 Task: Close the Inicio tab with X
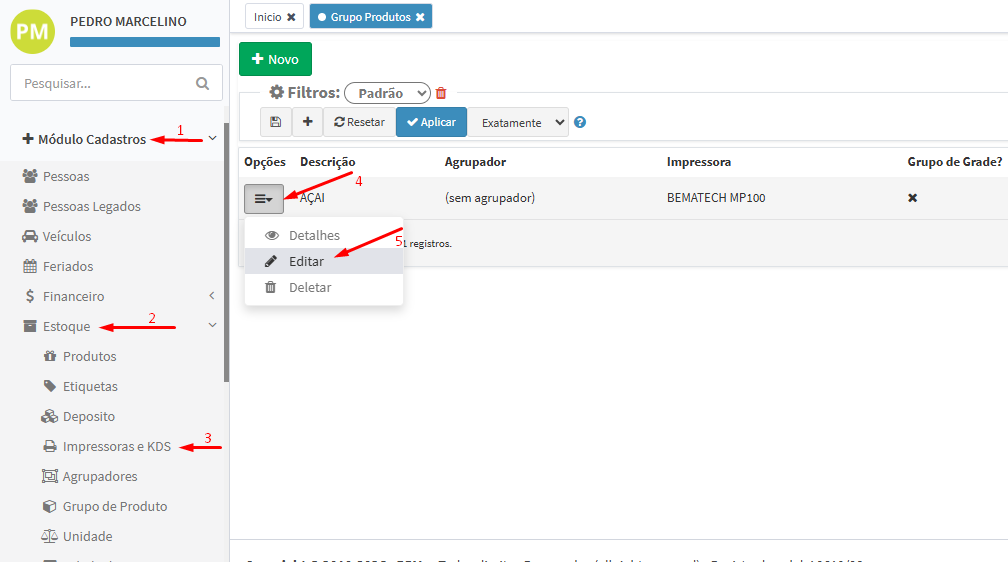(291, 17)
